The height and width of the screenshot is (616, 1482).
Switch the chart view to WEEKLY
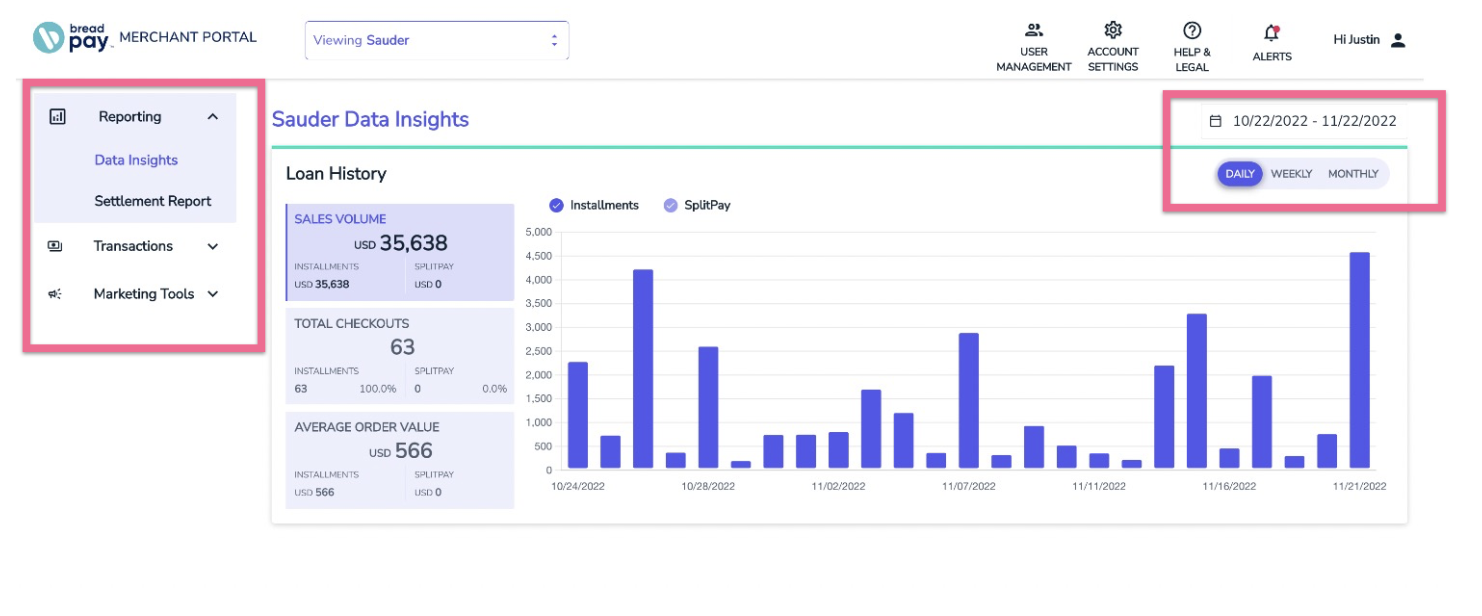click(x=1292, y=173)
